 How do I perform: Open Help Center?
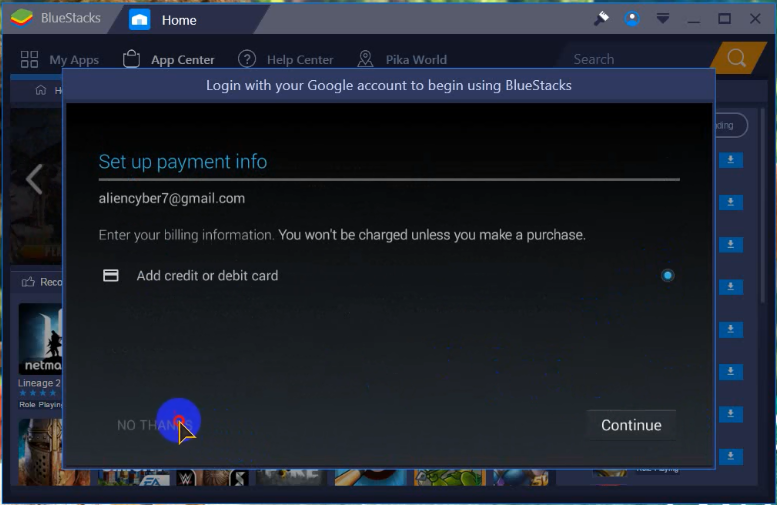click(300, 60)
